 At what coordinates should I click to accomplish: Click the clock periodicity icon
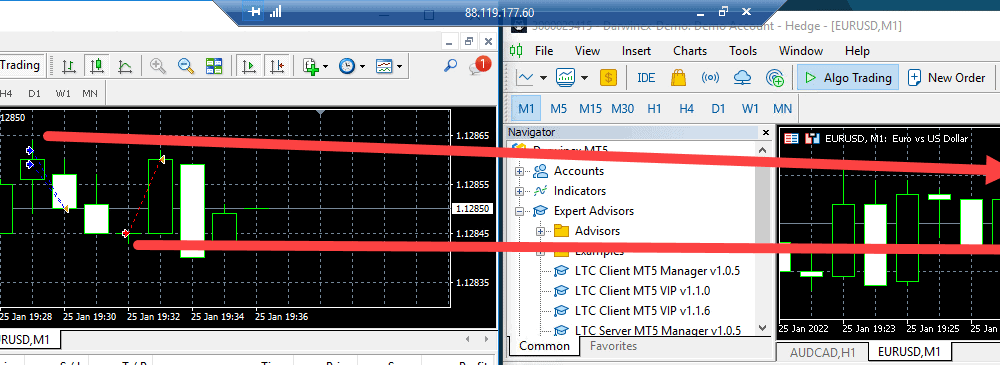(346, 66)
